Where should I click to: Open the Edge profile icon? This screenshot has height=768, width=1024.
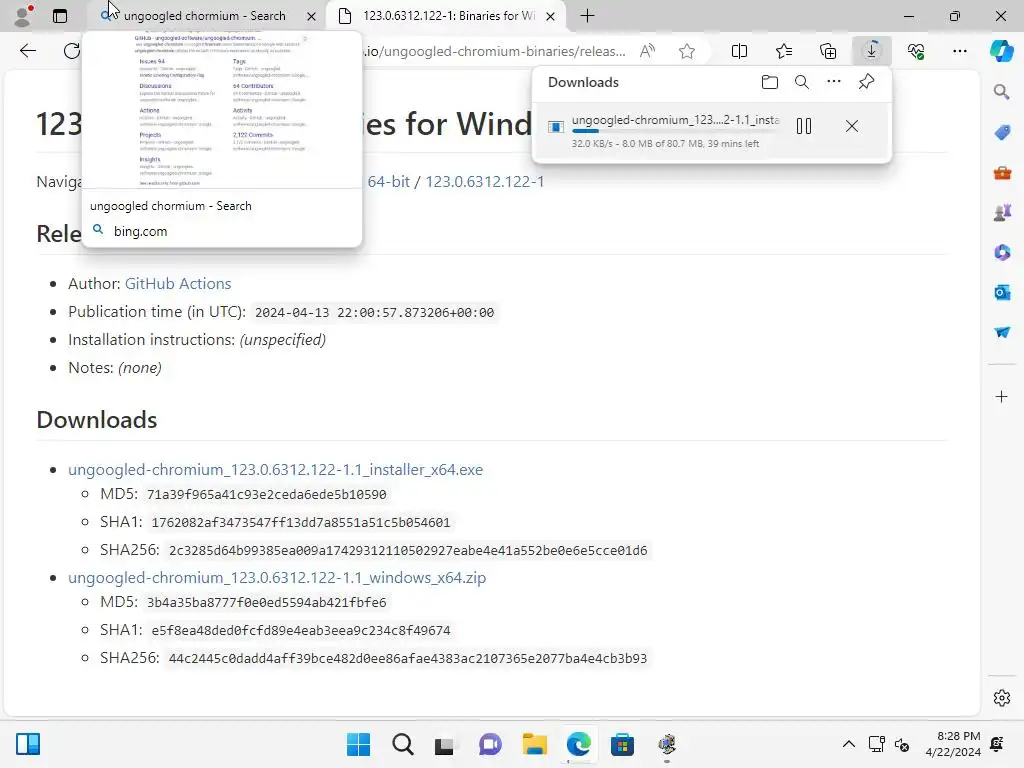23,16
